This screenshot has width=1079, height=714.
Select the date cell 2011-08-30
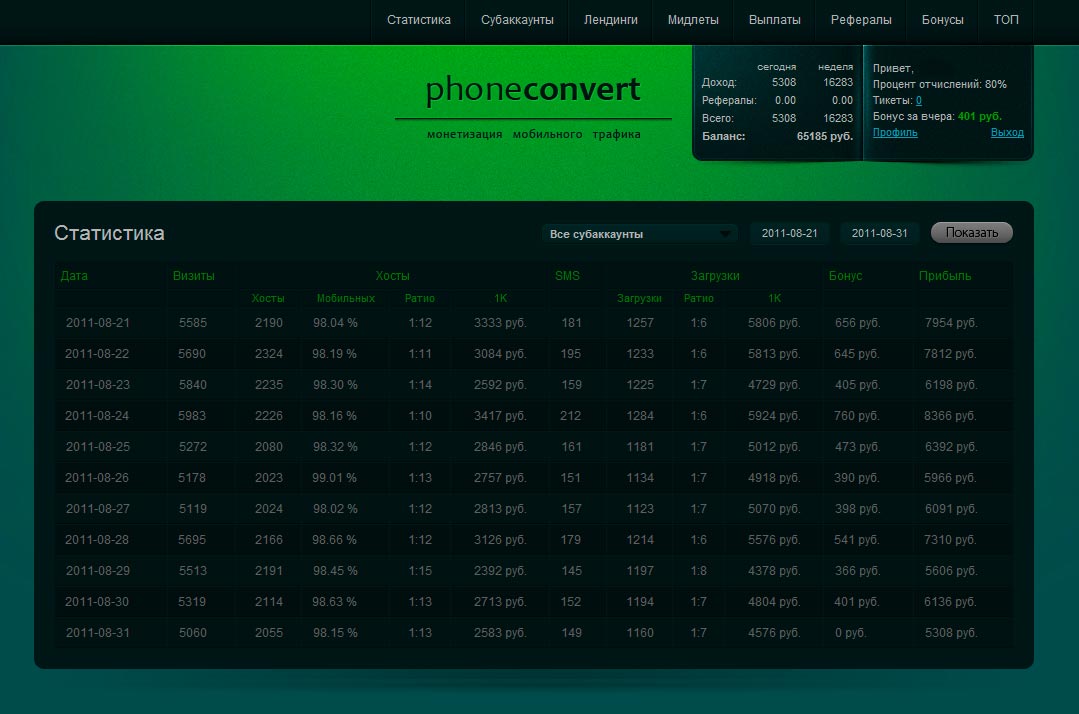[97, 601]
